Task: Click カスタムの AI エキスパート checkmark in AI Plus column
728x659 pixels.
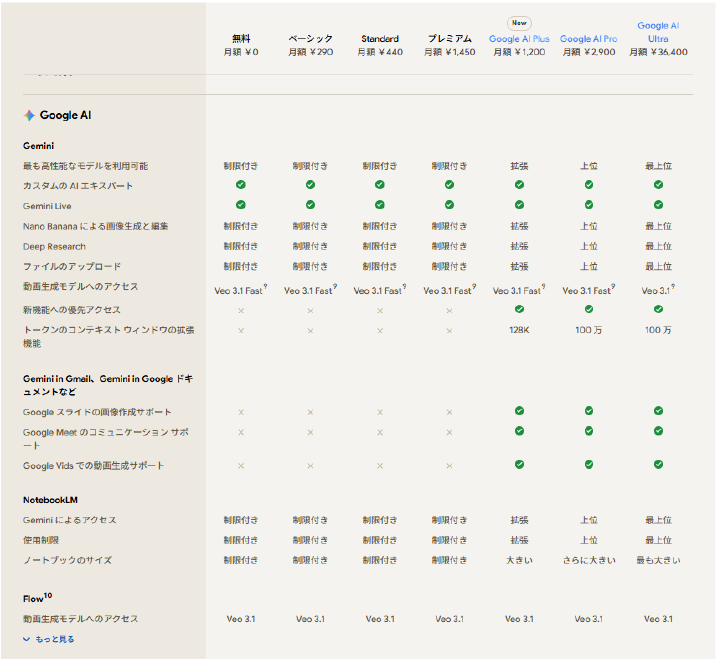Action: (x=519, y=185)
